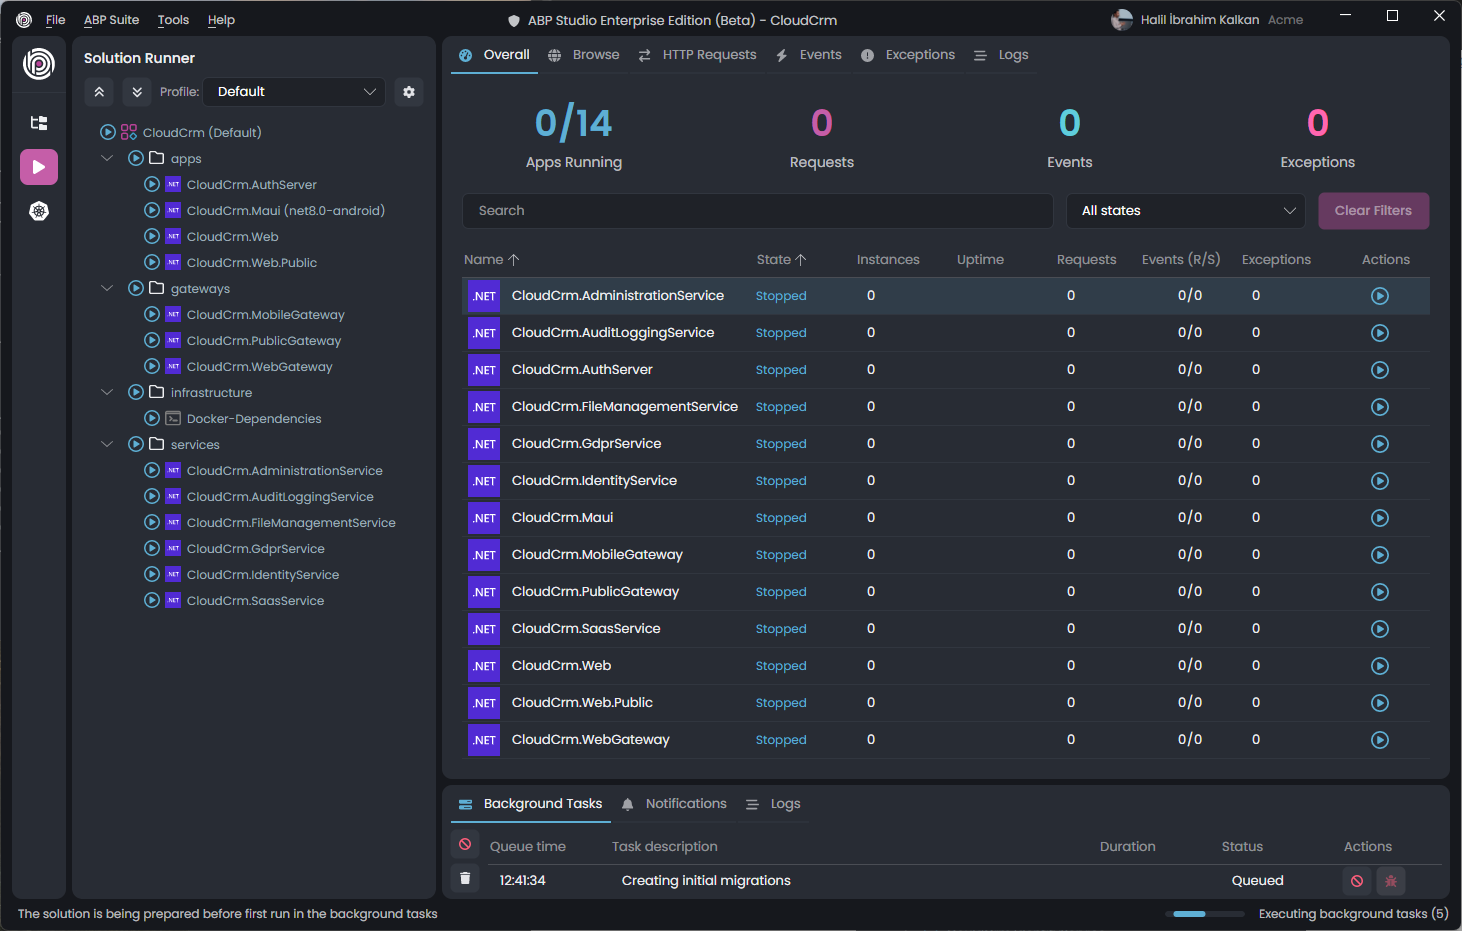The height and width of the screenshot is (931, 1462).
Task: Open the Profile dropdown showing Default
Action: pyautogui.click(x=293, y=91)
